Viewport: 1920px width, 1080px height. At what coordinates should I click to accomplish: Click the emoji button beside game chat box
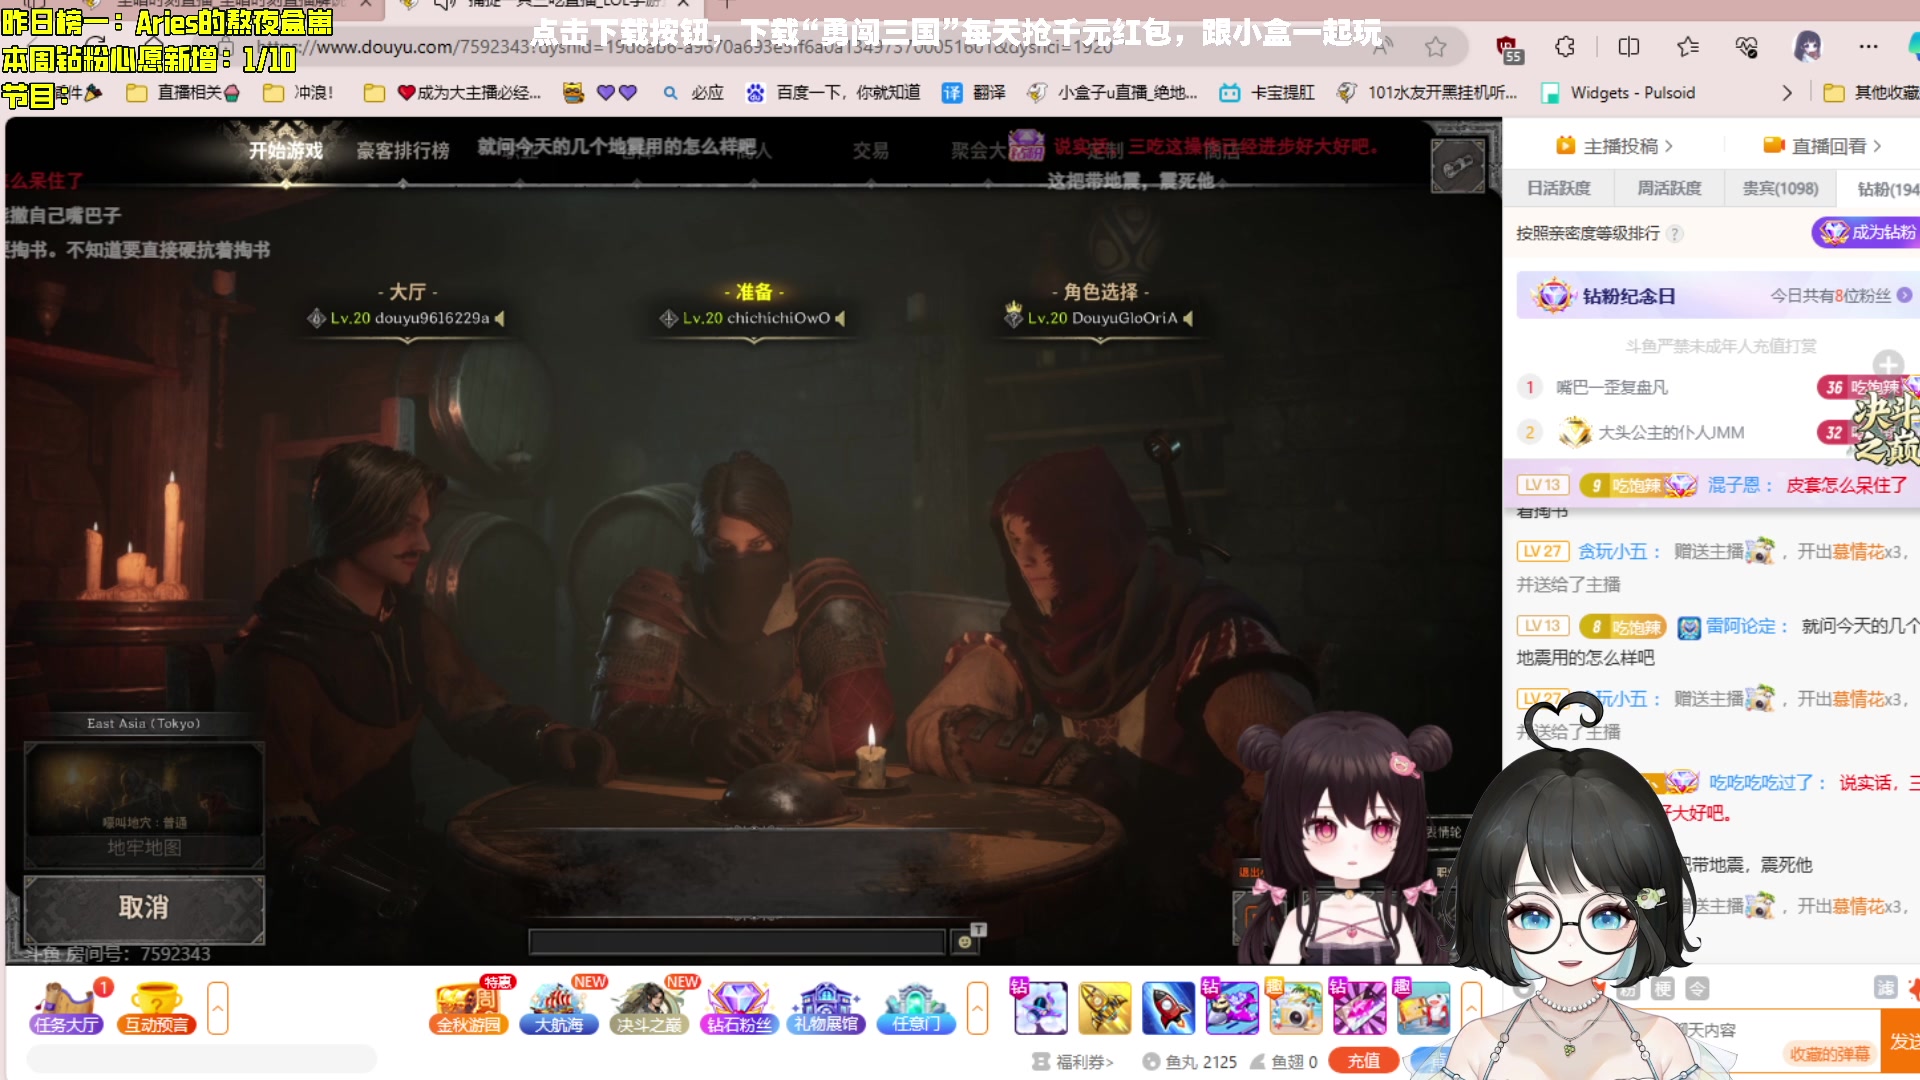point(965,942)
